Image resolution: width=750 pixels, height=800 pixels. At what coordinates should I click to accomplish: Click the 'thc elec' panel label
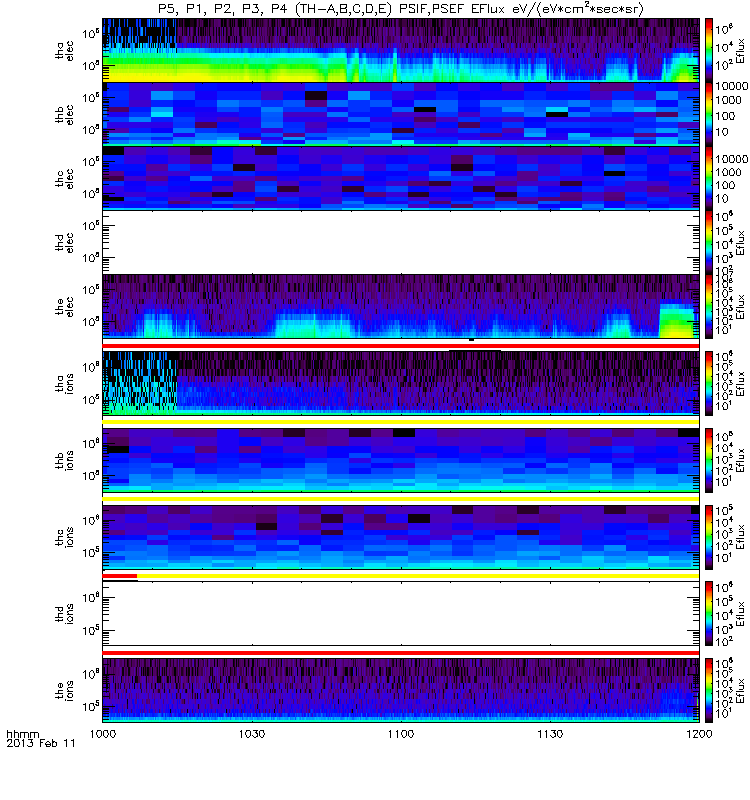[64, 179]
